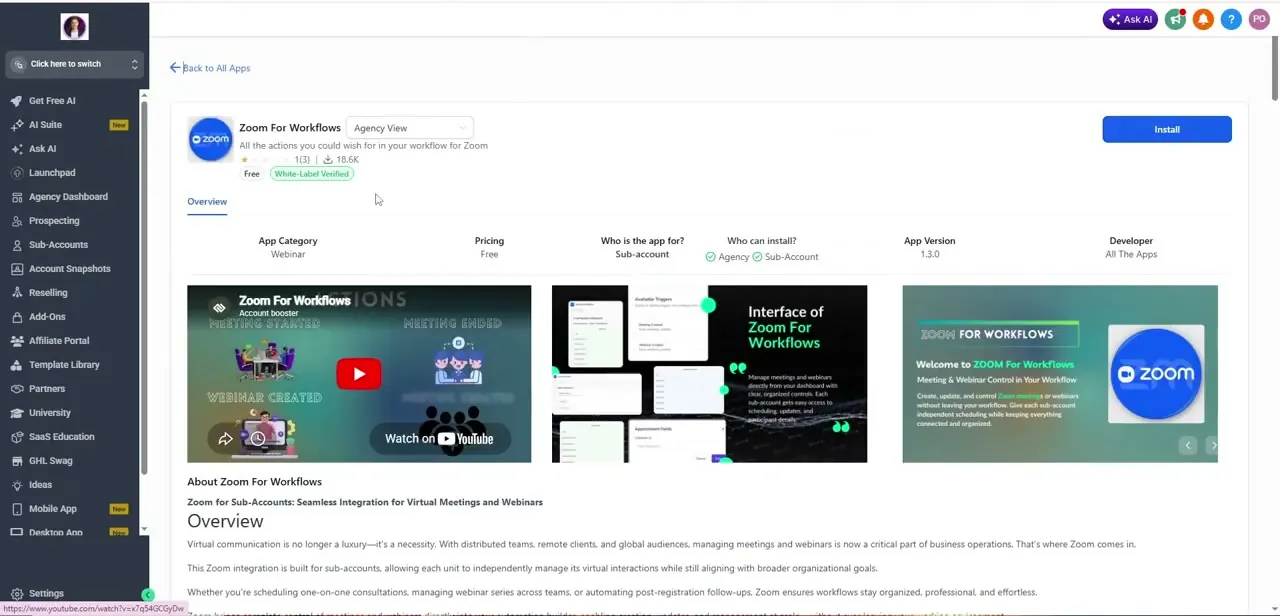Click All The Apps developer name
Viewport: 1280px width, 616px height.
(1131, 254)
